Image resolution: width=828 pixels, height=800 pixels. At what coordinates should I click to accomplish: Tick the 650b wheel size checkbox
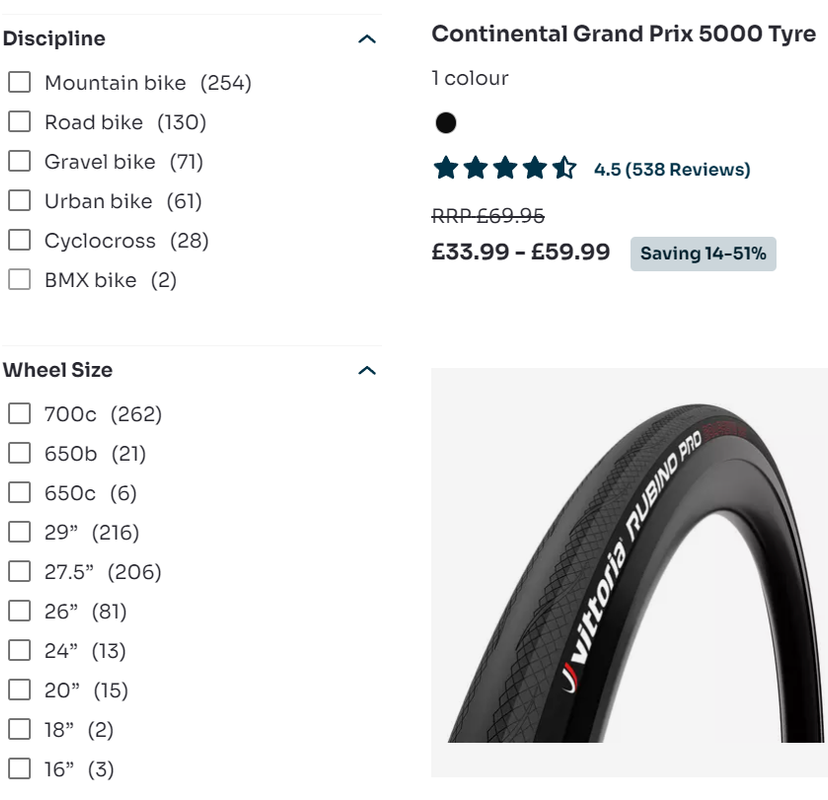pyautogui.click(x=20, y=454)
